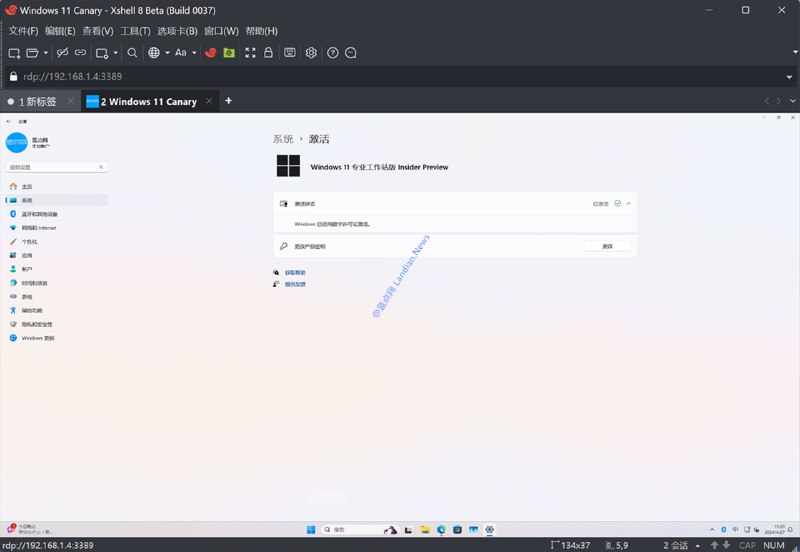Viewport: 800px width, 552px height.
Task: Close the Windows 11 Canary tab
Action: tap(209, 101)
